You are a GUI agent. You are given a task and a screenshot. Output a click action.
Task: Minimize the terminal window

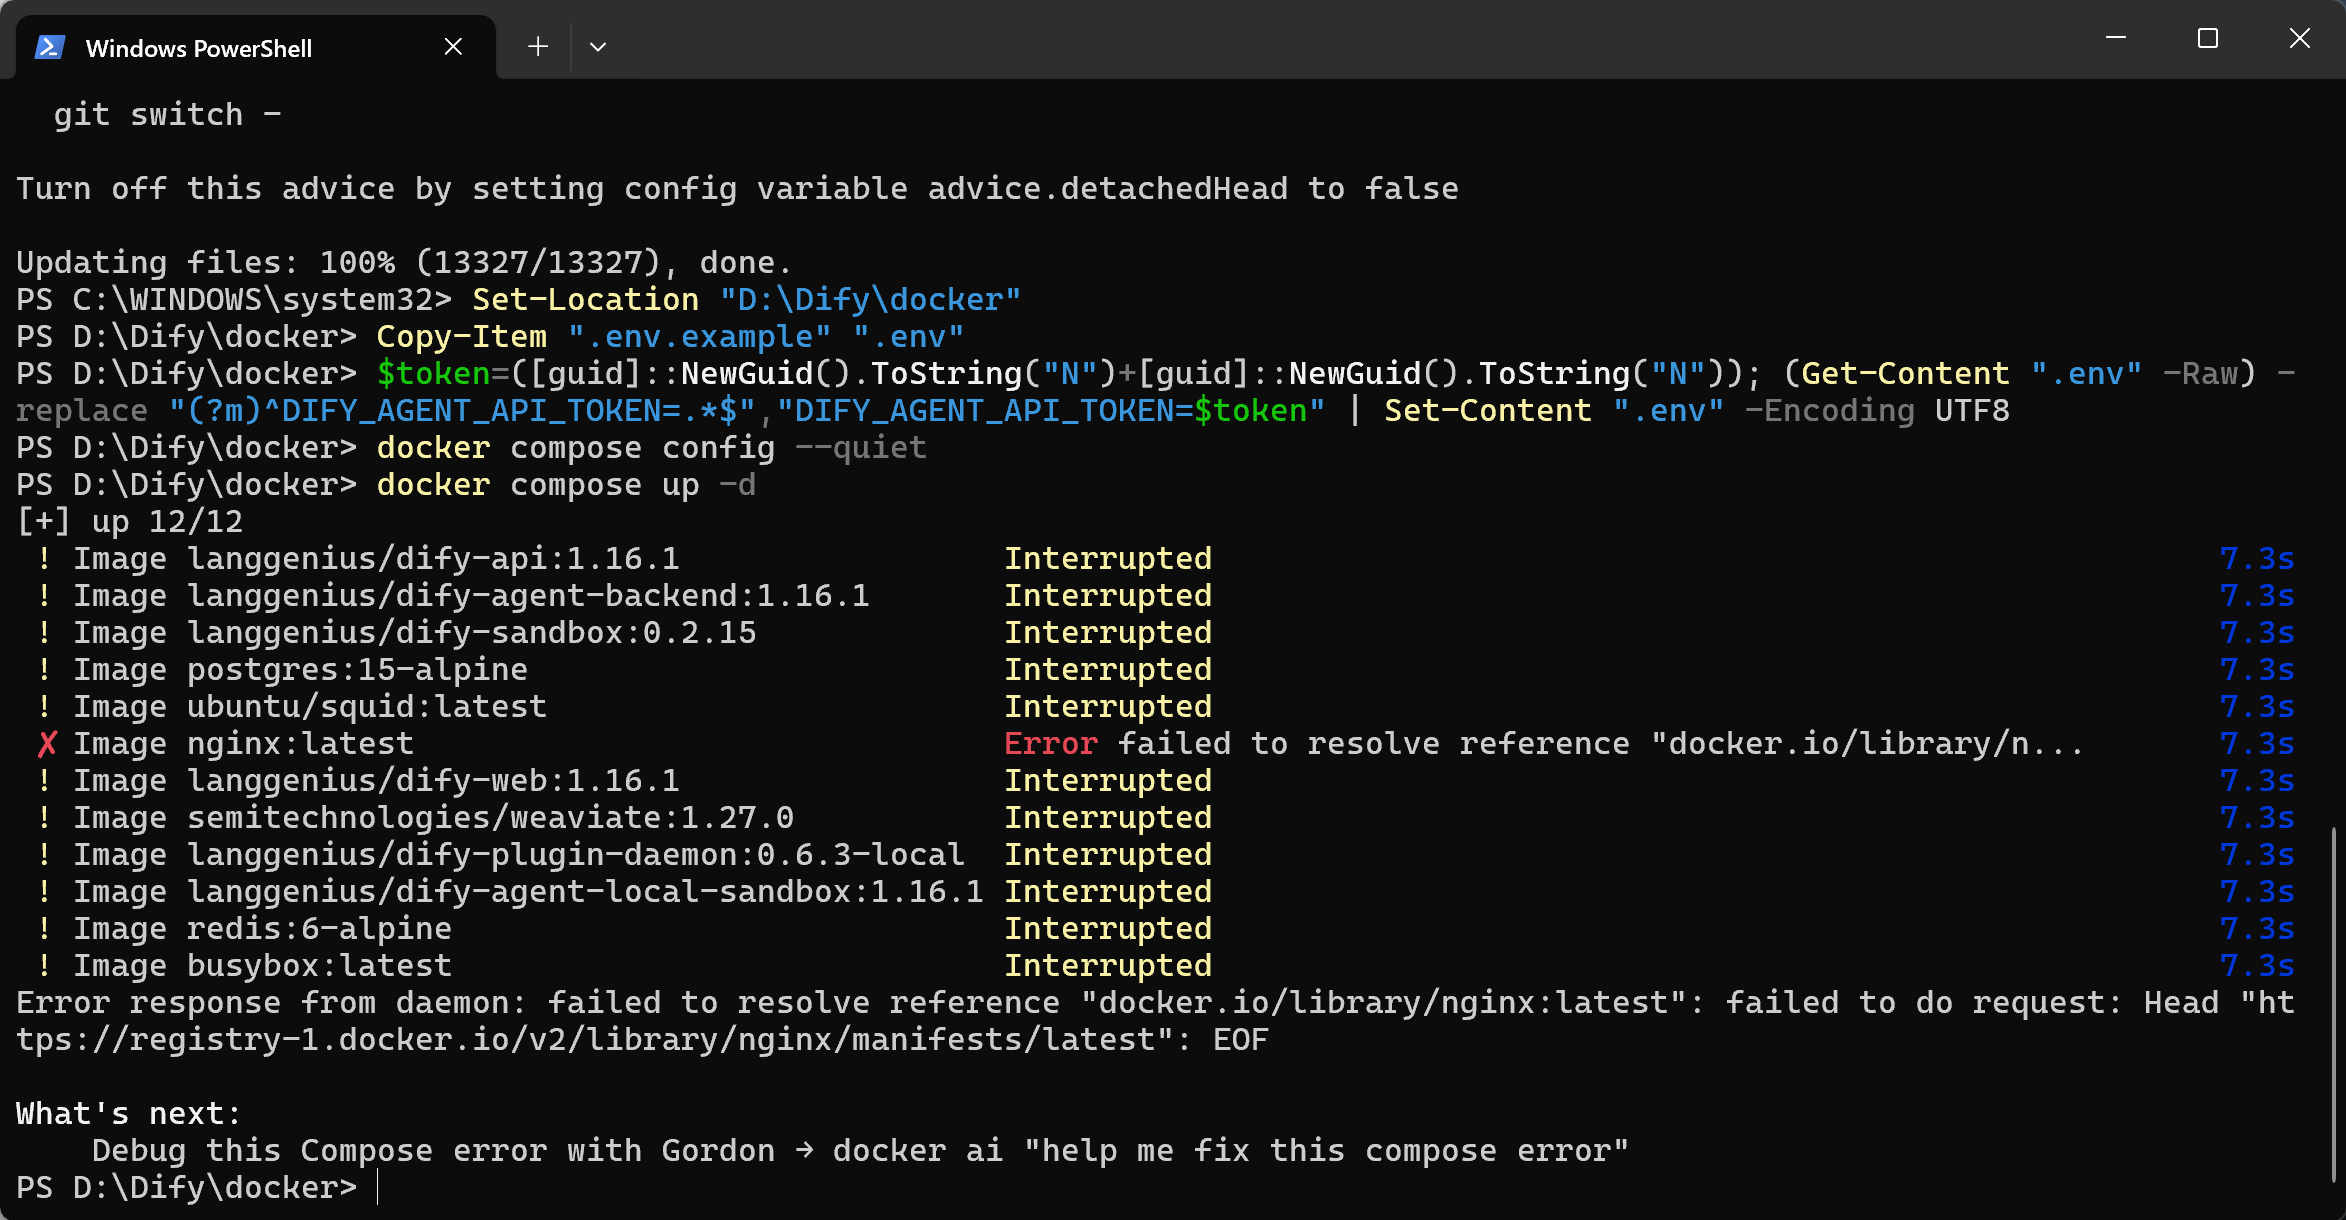tap(2116, 38)
